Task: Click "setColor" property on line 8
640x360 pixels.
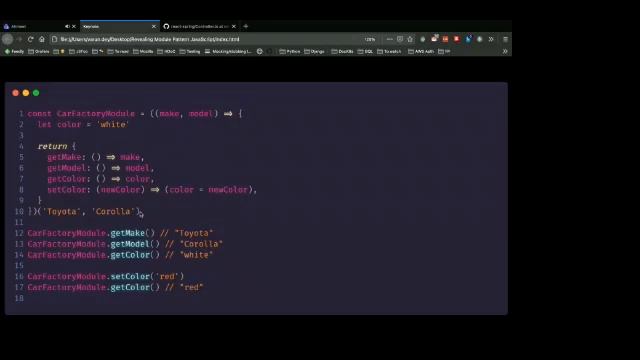Action: pyautogui.click(x=67, y=190)
